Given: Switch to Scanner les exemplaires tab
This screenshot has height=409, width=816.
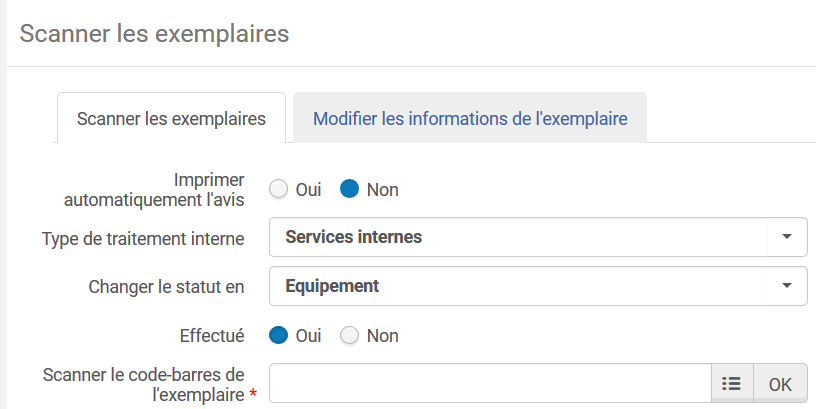Looking at the screenshot, I should pyautogui.click(x=171, y=119).
